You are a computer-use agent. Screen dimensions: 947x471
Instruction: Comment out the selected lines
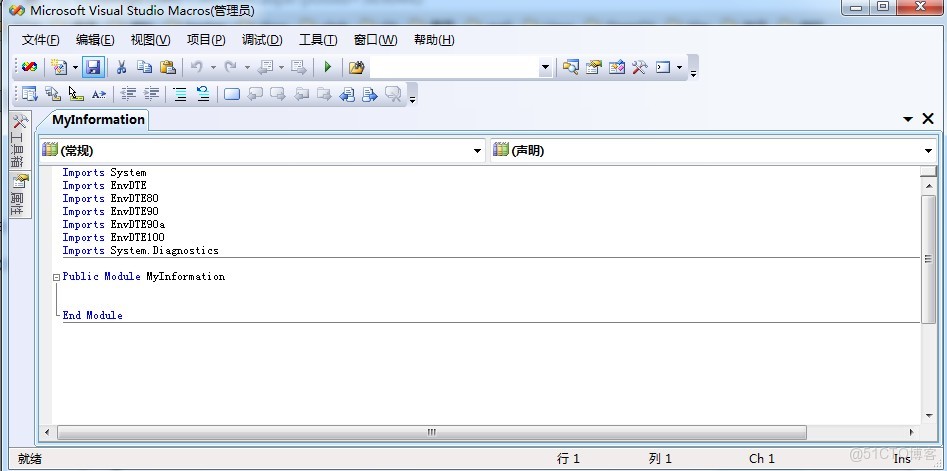coord(180,94)
